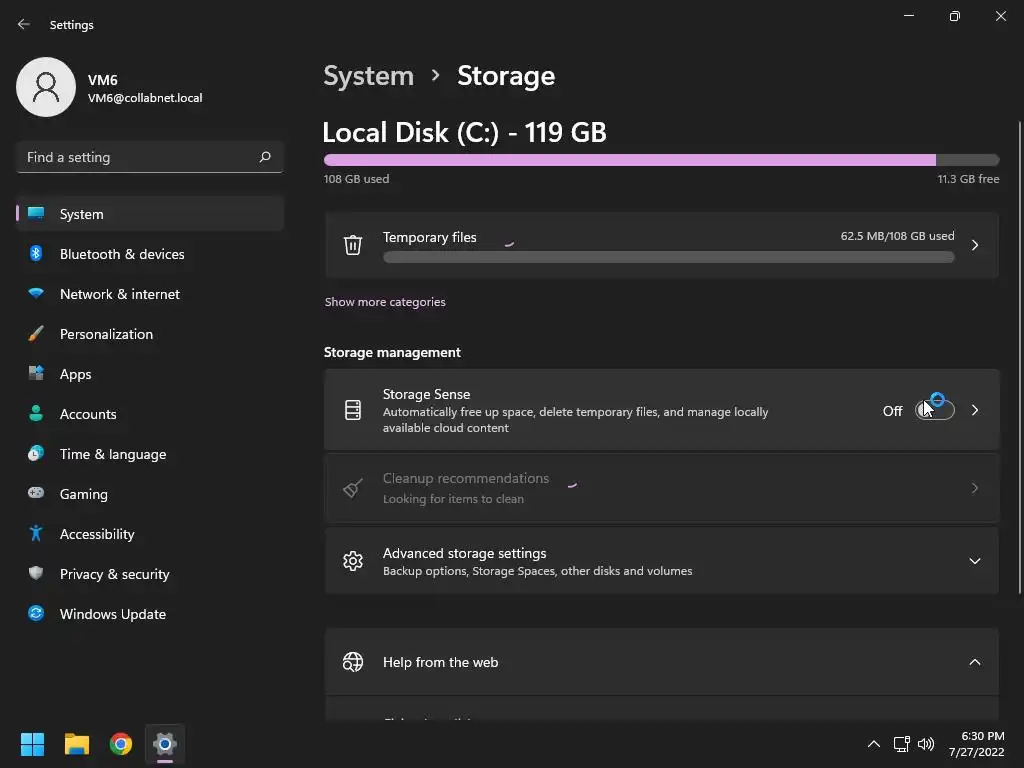
Task: Click Show more categories link
Action: 385,302
